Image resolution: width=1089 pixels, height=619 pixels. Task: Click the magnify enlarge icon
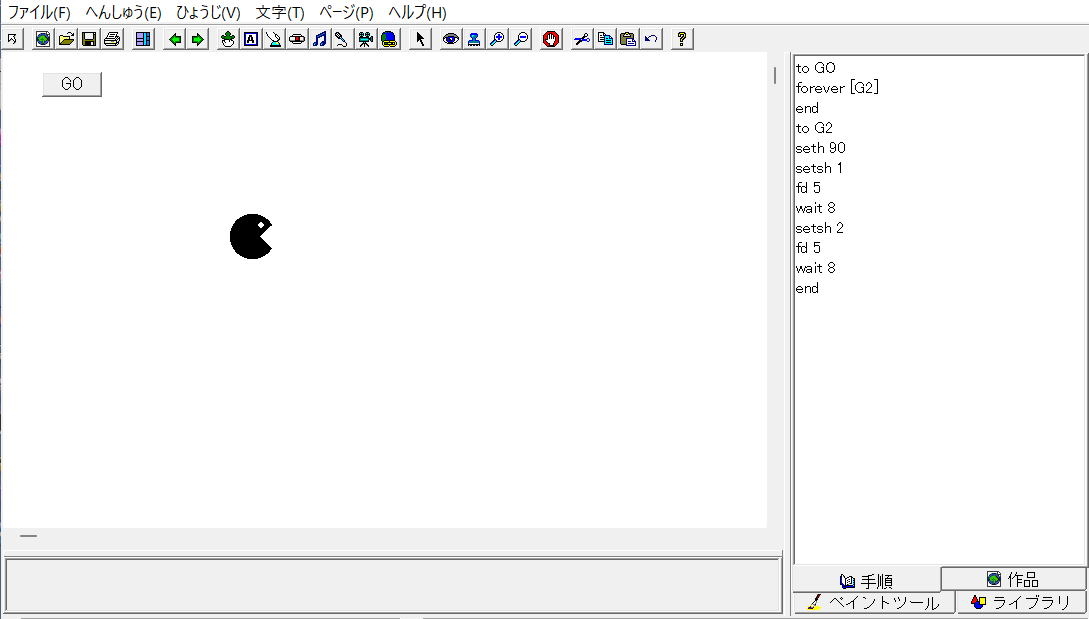coord(497,39)
